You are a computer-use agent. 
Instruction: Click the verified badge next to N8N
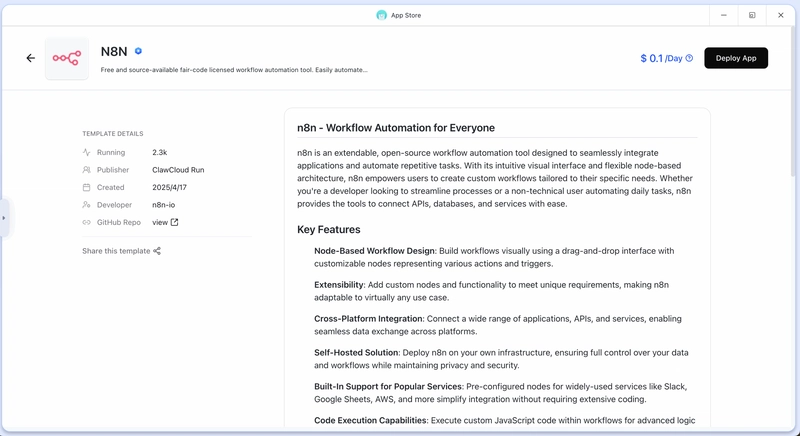138,51
